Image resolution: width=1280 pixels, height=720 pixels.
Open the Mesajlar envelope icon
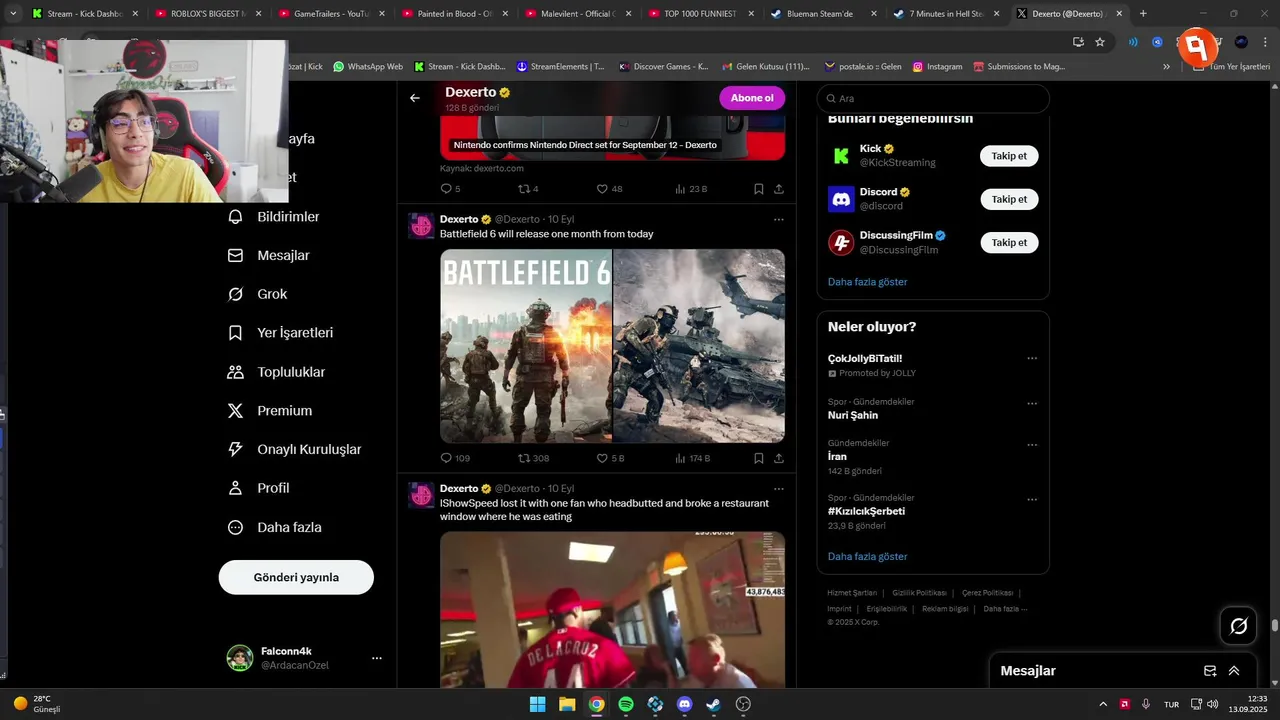click(x=236, y=256)
